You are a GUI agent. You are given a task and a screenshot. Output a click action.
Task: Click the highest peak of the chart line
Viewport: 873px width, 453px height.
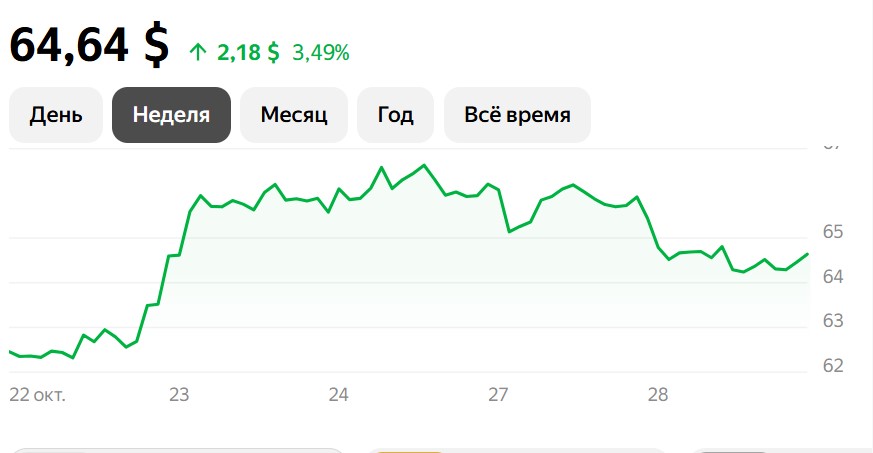pos(424,165)
